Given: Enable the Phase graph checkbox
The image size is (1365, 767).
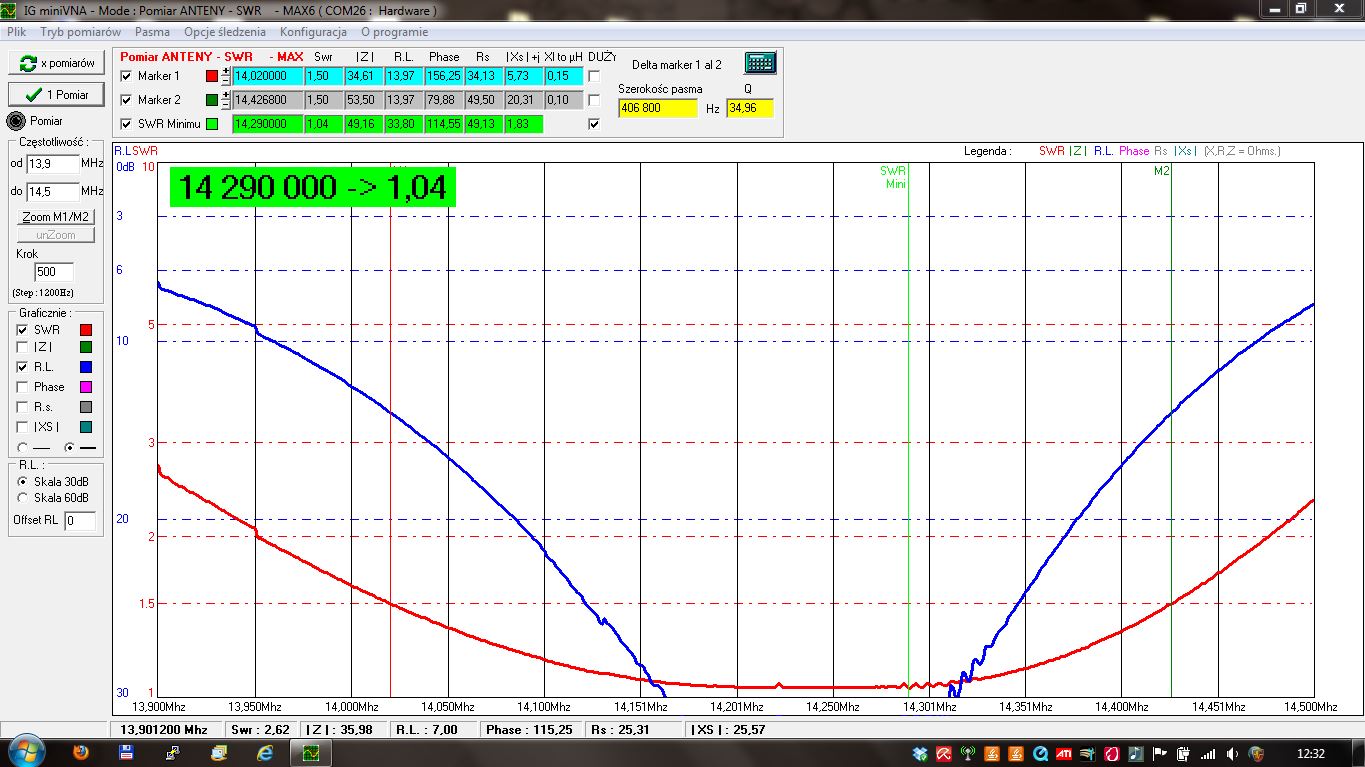Looking at the screenshot, I should tap(23, 387).
